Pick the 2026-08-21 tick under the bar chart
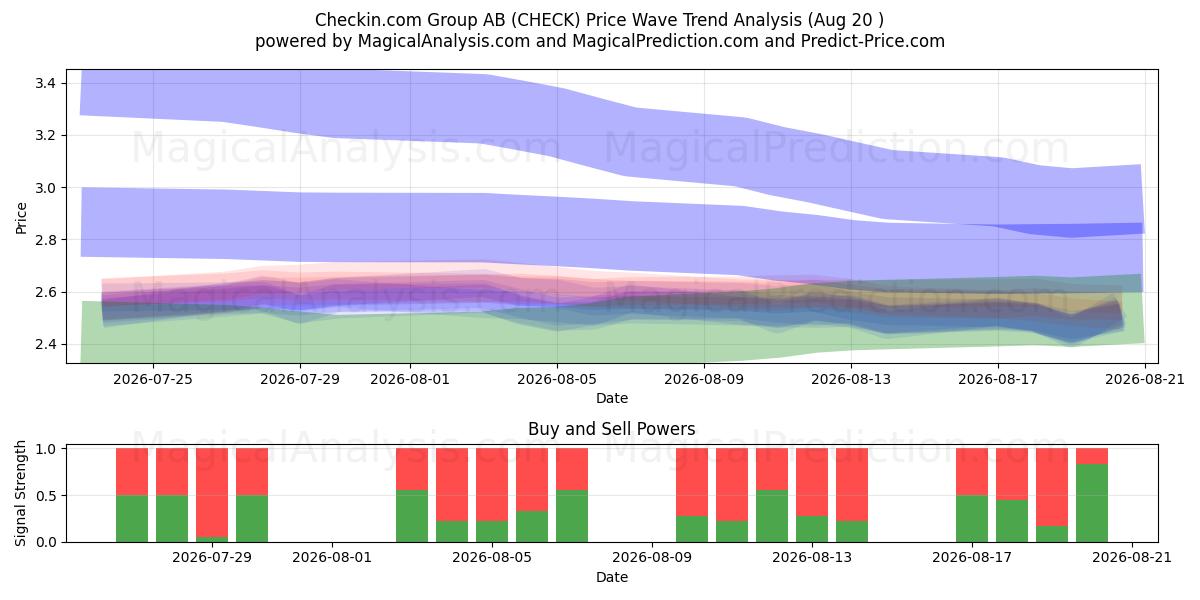 [1132, 558]
